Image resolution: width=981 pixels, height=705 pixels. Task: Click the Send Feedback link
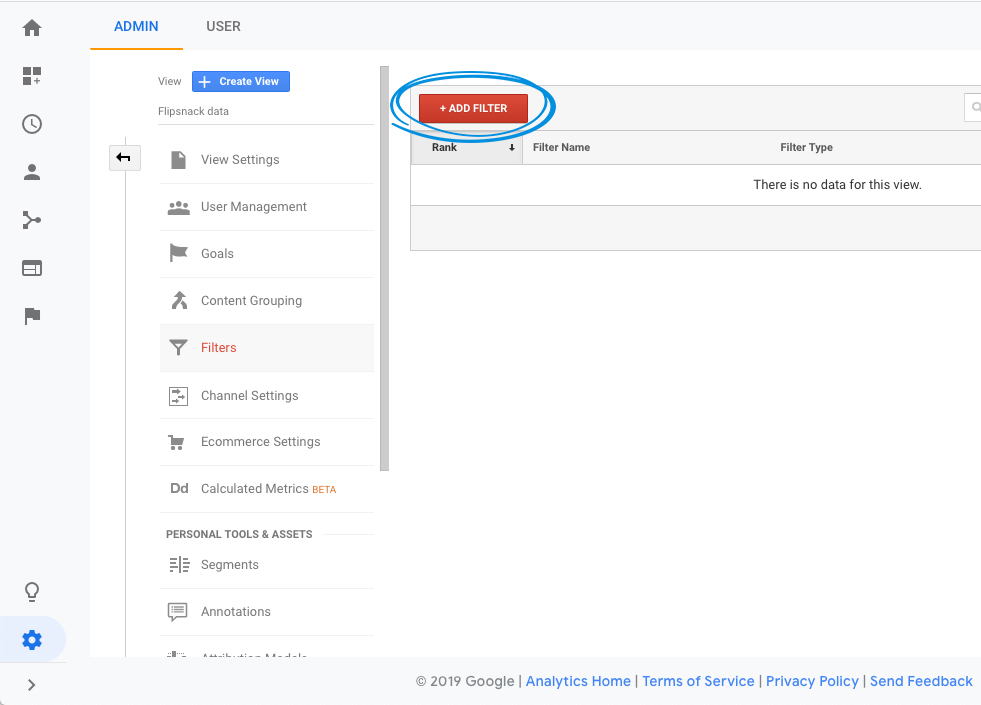tap(921, 681)
